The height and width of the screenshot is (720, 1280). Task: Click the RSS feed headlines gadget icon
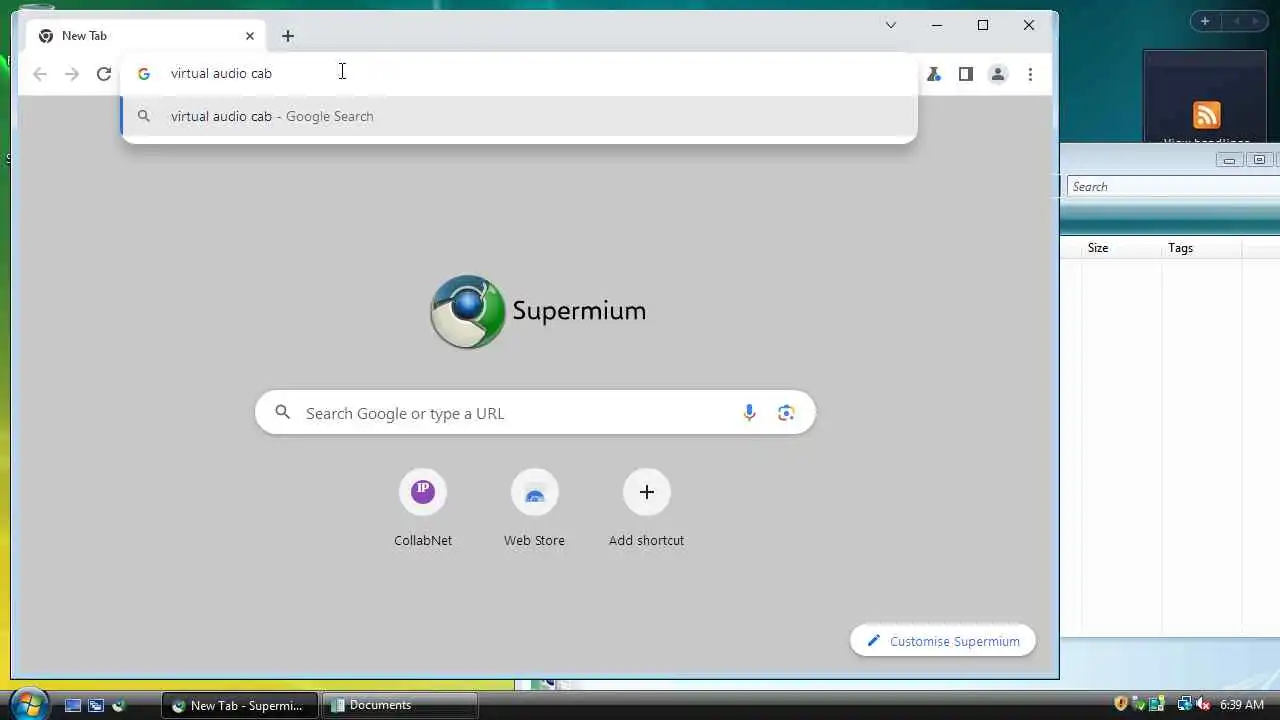point(1207,115)
